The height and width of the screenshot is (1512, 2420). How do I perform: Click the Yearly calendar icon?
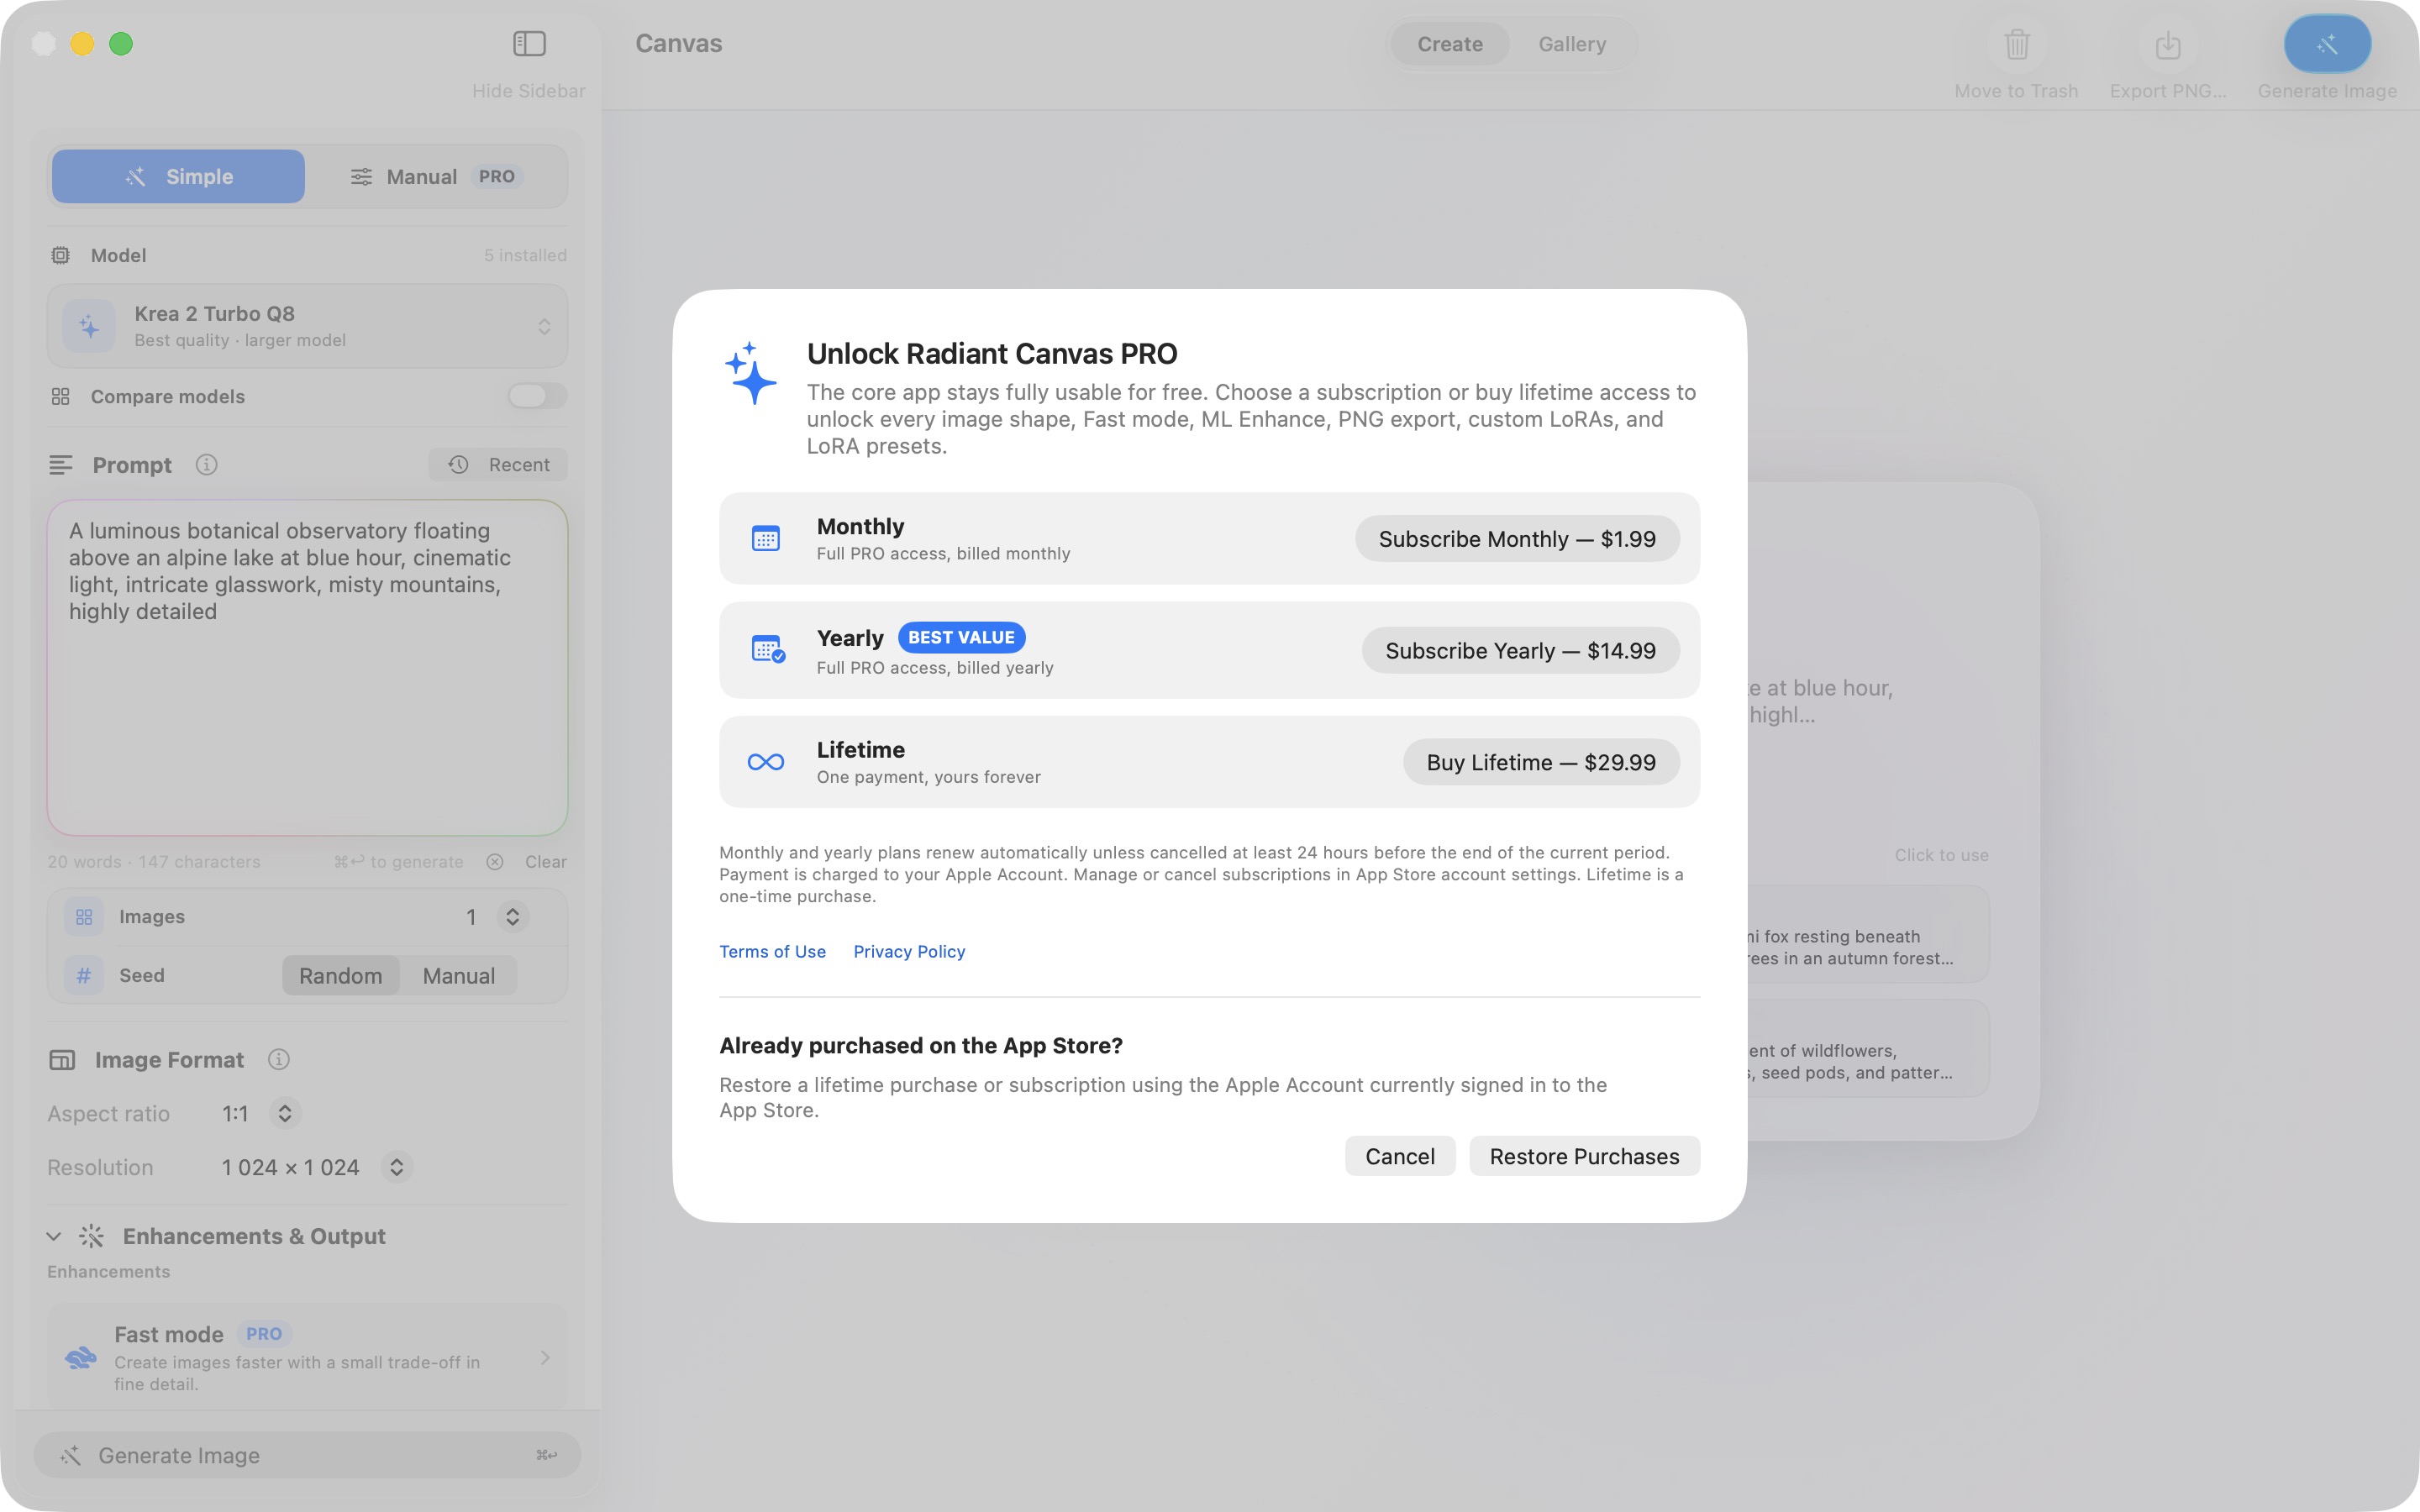tap(767, 650)
